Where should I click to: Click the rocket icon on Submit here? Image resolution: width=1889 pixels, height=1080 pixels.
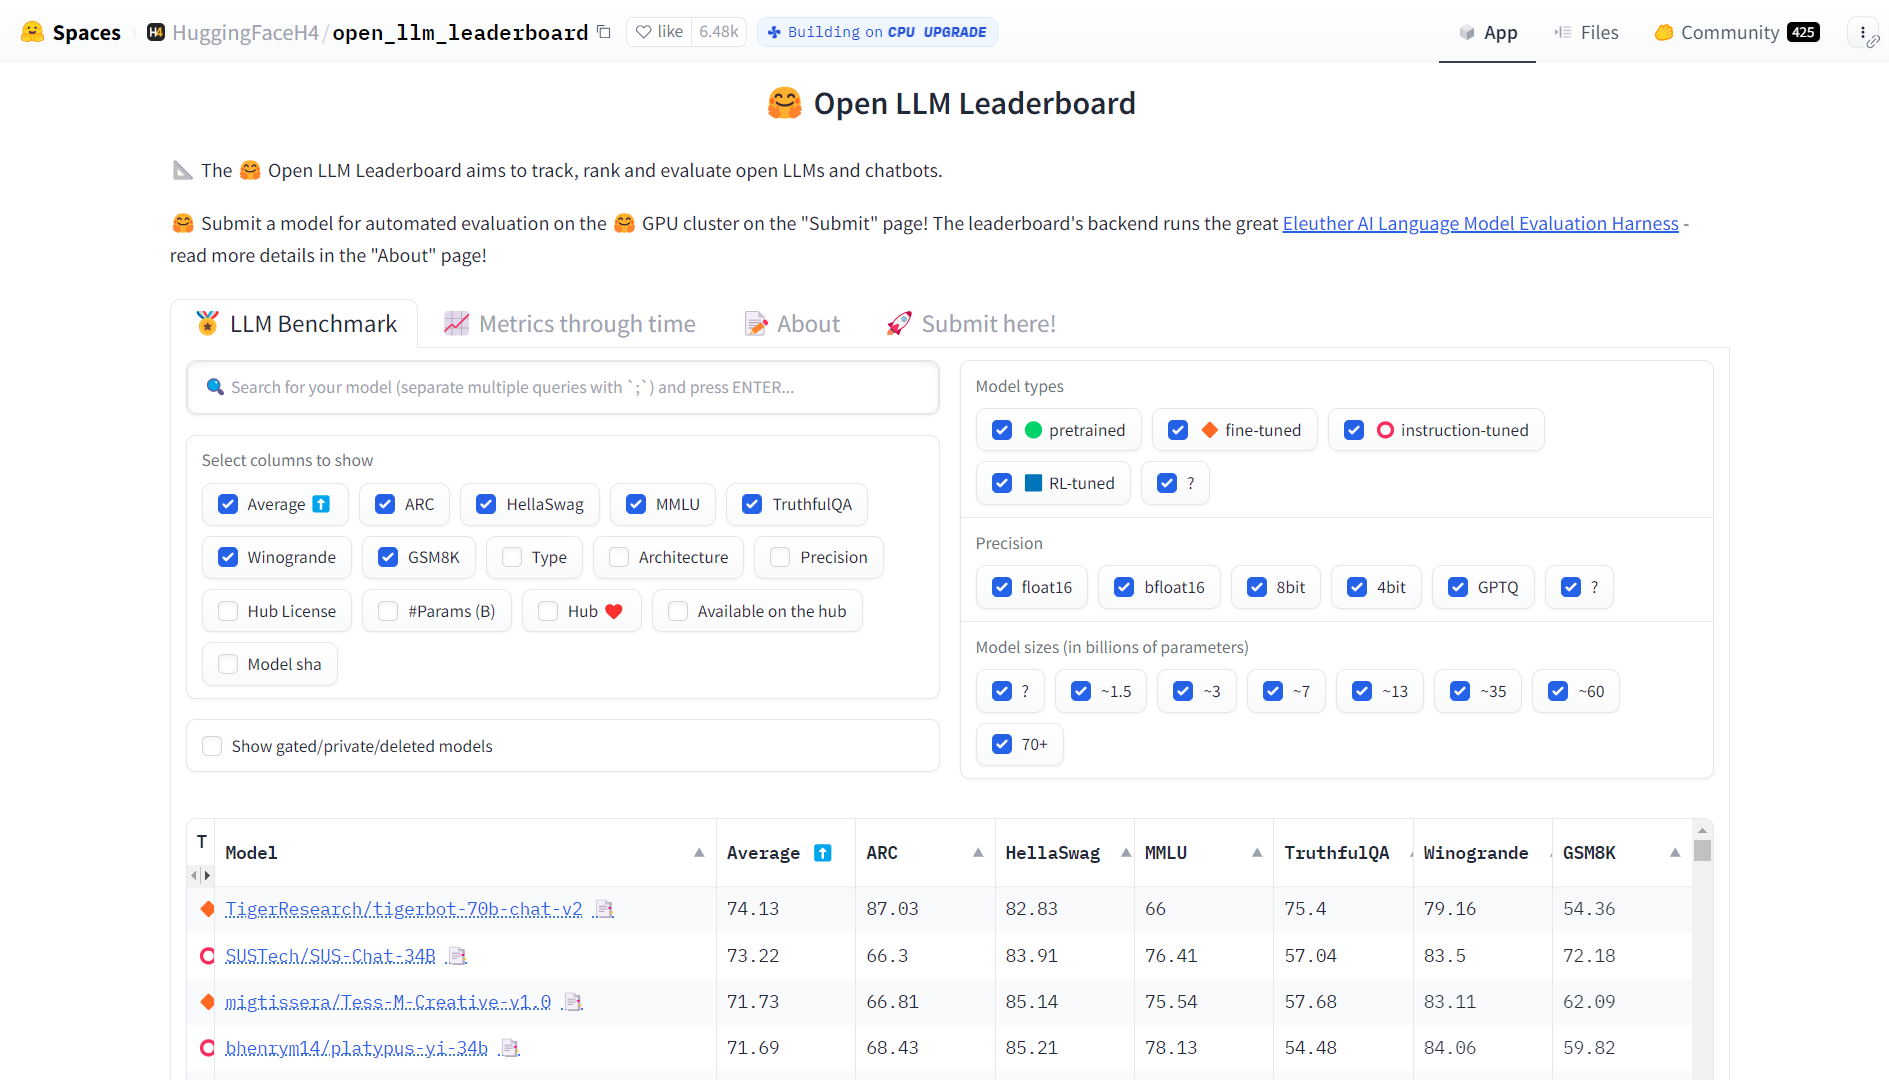[x=899, y=324]
